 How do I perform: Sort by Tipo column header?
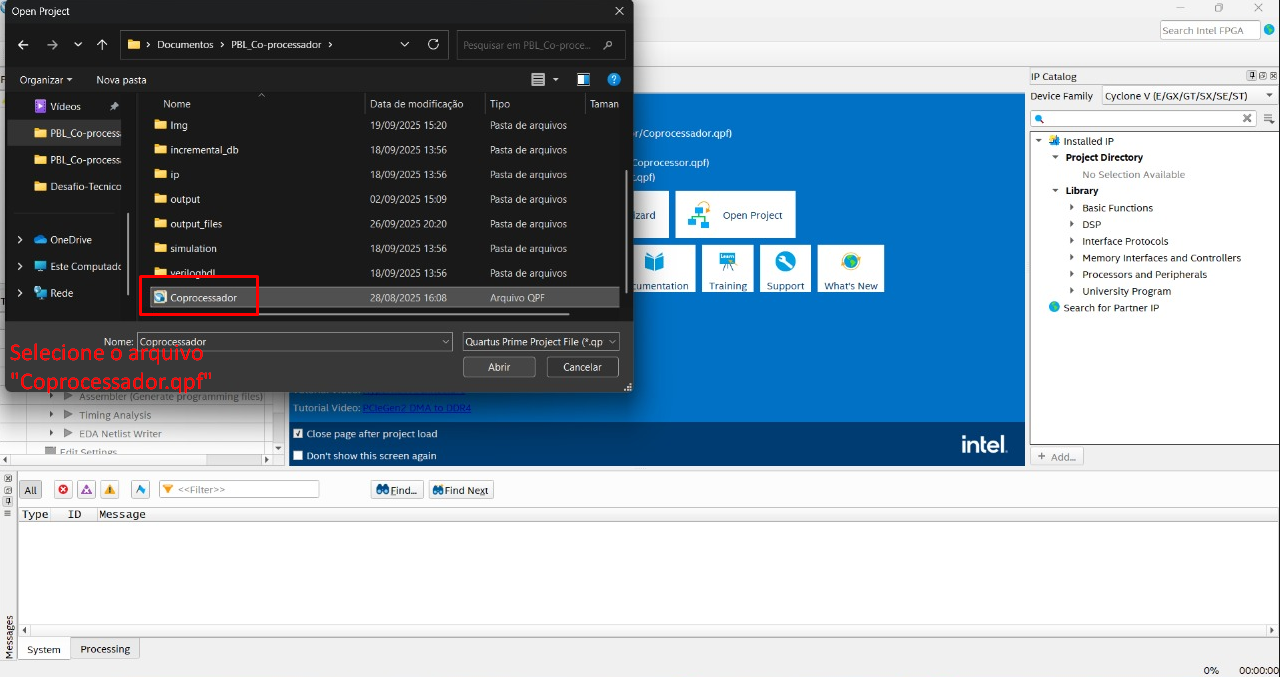tap(500, 104)
